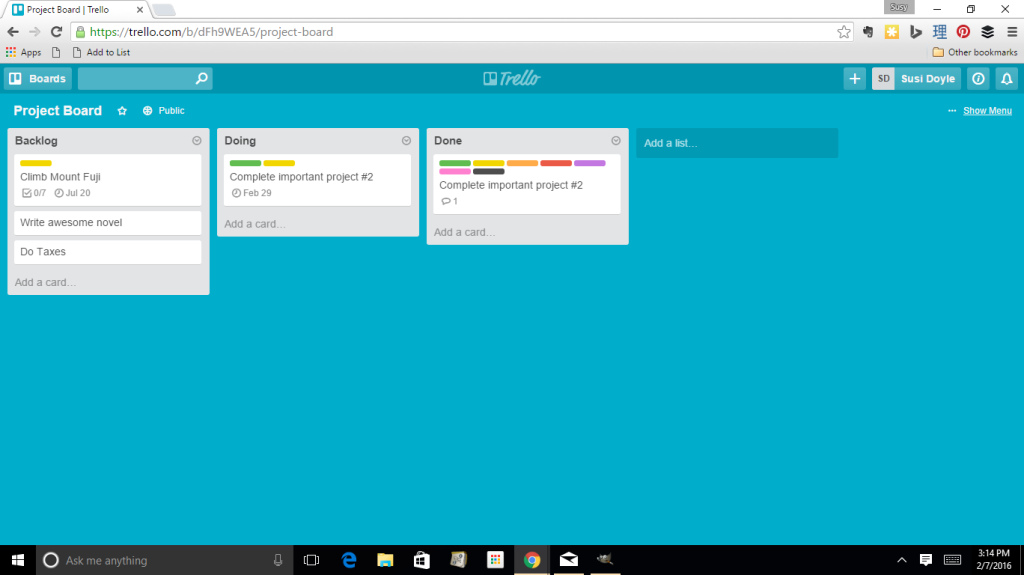Change Public board visibility
Viewport: 1024px width, 575px height.
pyautogui.click(x=164, y=111)
